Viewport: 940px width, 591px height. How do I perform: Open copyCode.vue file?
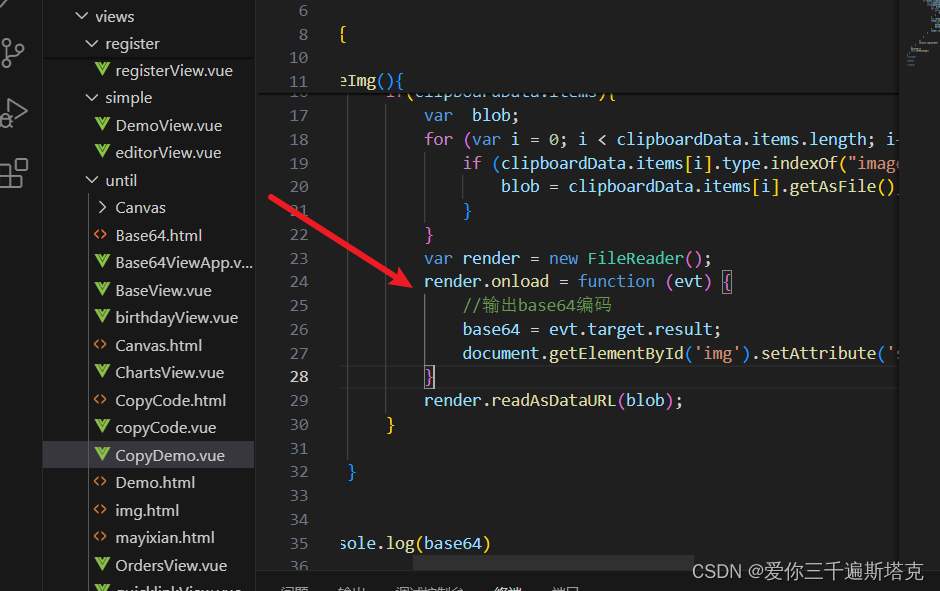[x=165, y=428]
